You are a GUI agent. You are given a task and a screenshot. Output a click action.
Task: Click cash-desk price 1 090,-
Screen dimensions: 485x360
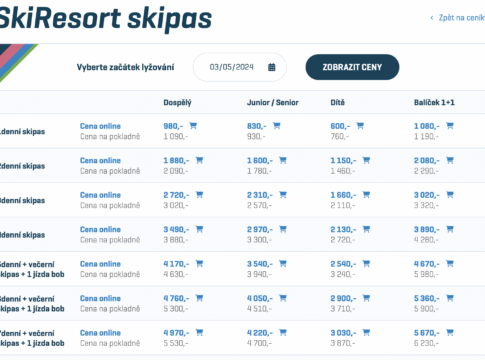tap(176, 136)
